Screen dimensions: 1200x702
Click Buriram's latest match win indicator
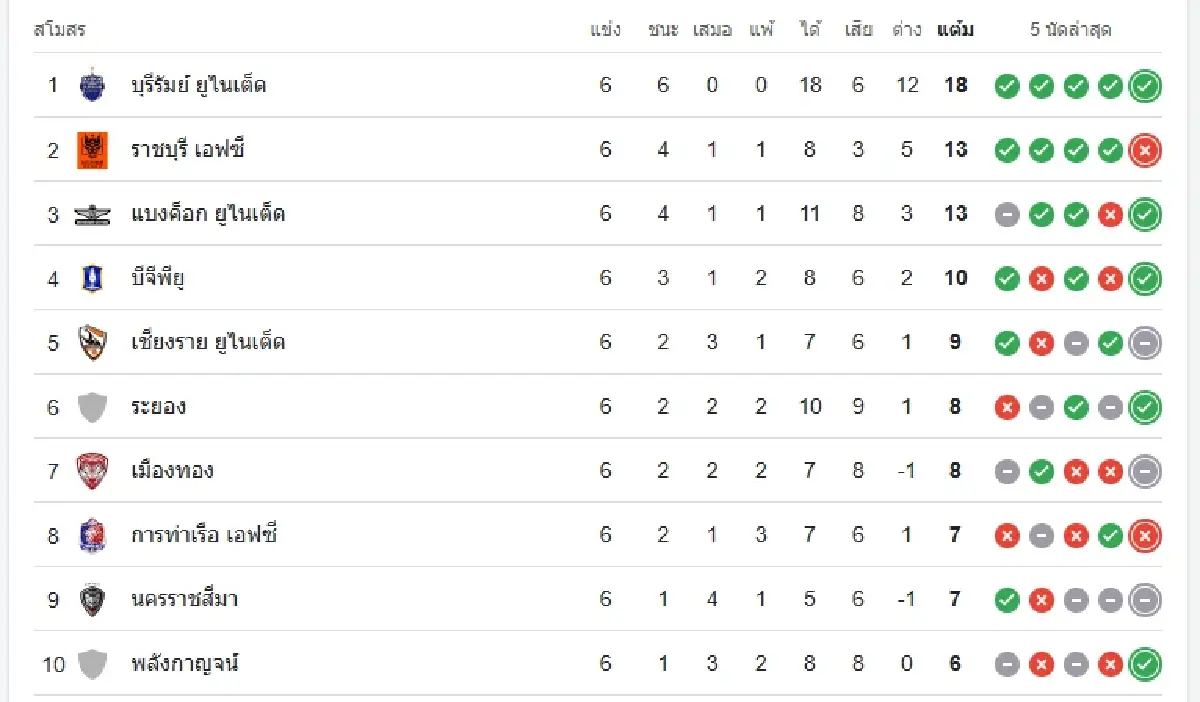point(1145,86)
